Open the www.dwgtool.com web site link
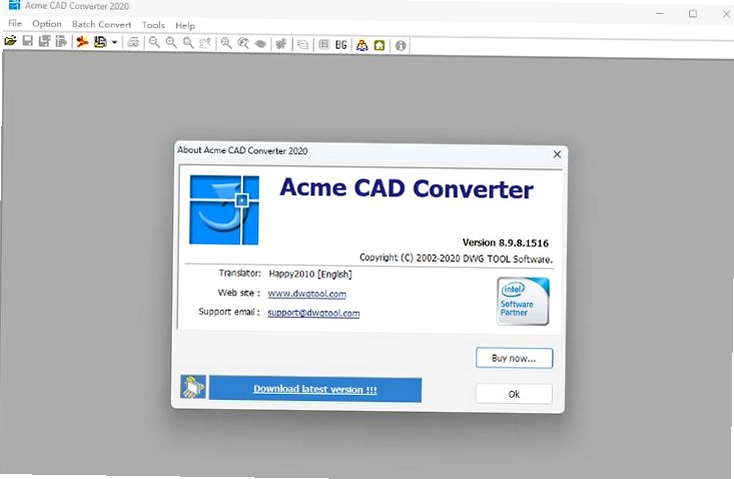 coord(307,294)
